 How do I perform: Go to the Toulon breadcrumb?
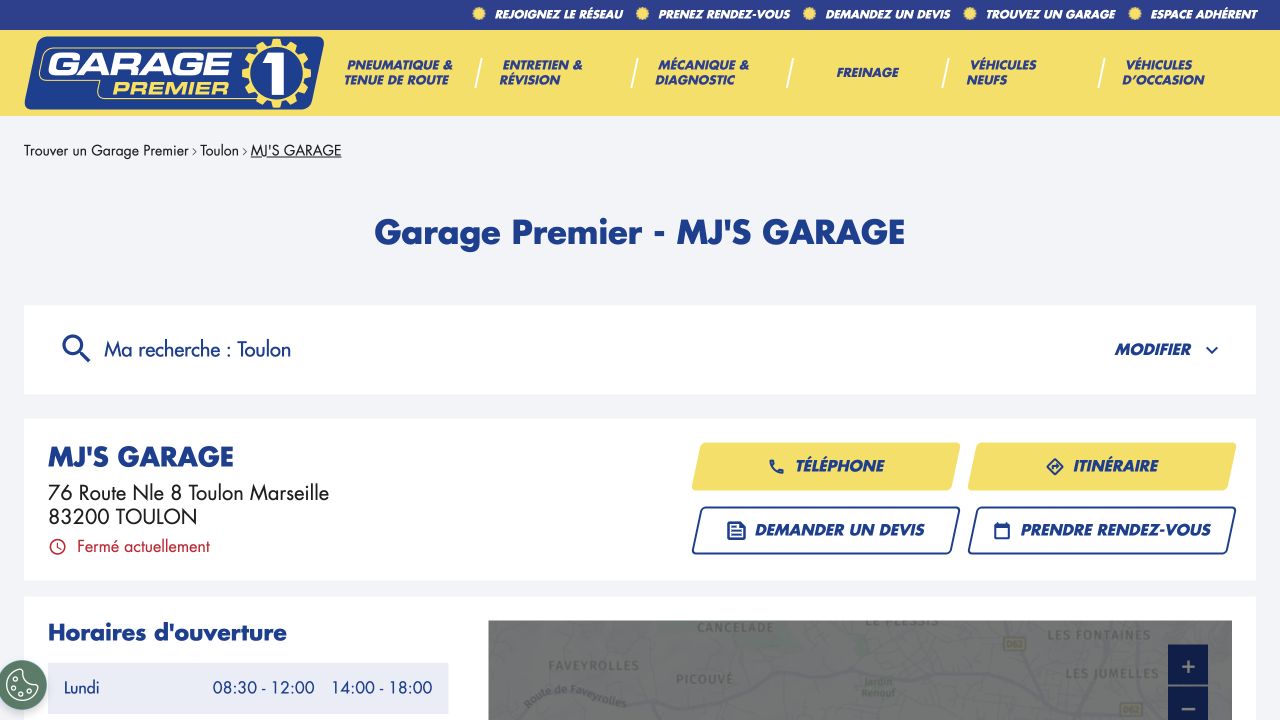tap(219, 151)
